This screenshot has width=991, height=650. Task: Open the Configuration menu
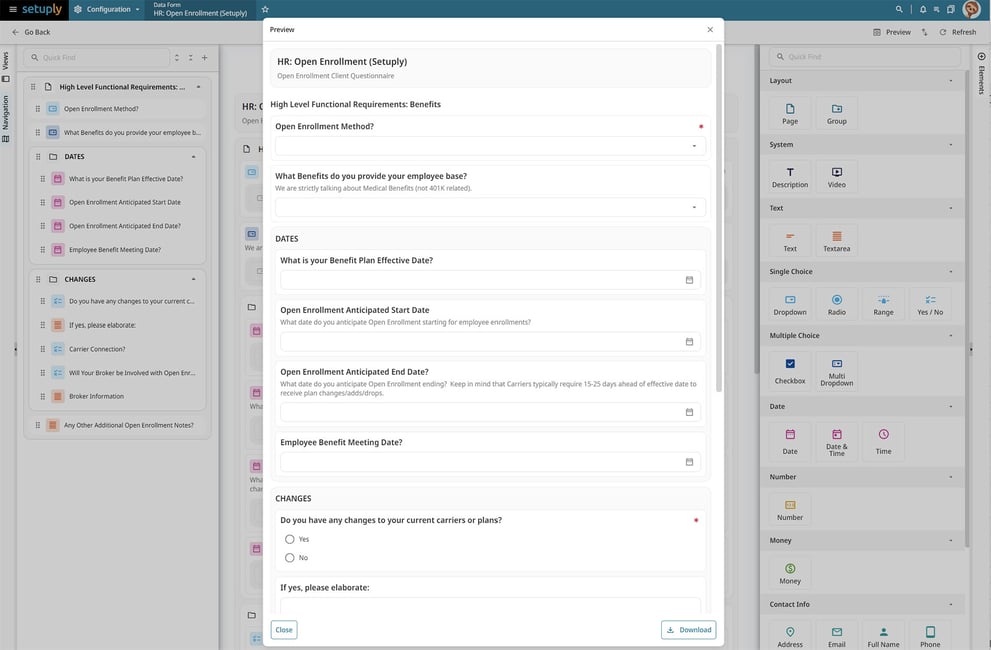coord(106,9)
